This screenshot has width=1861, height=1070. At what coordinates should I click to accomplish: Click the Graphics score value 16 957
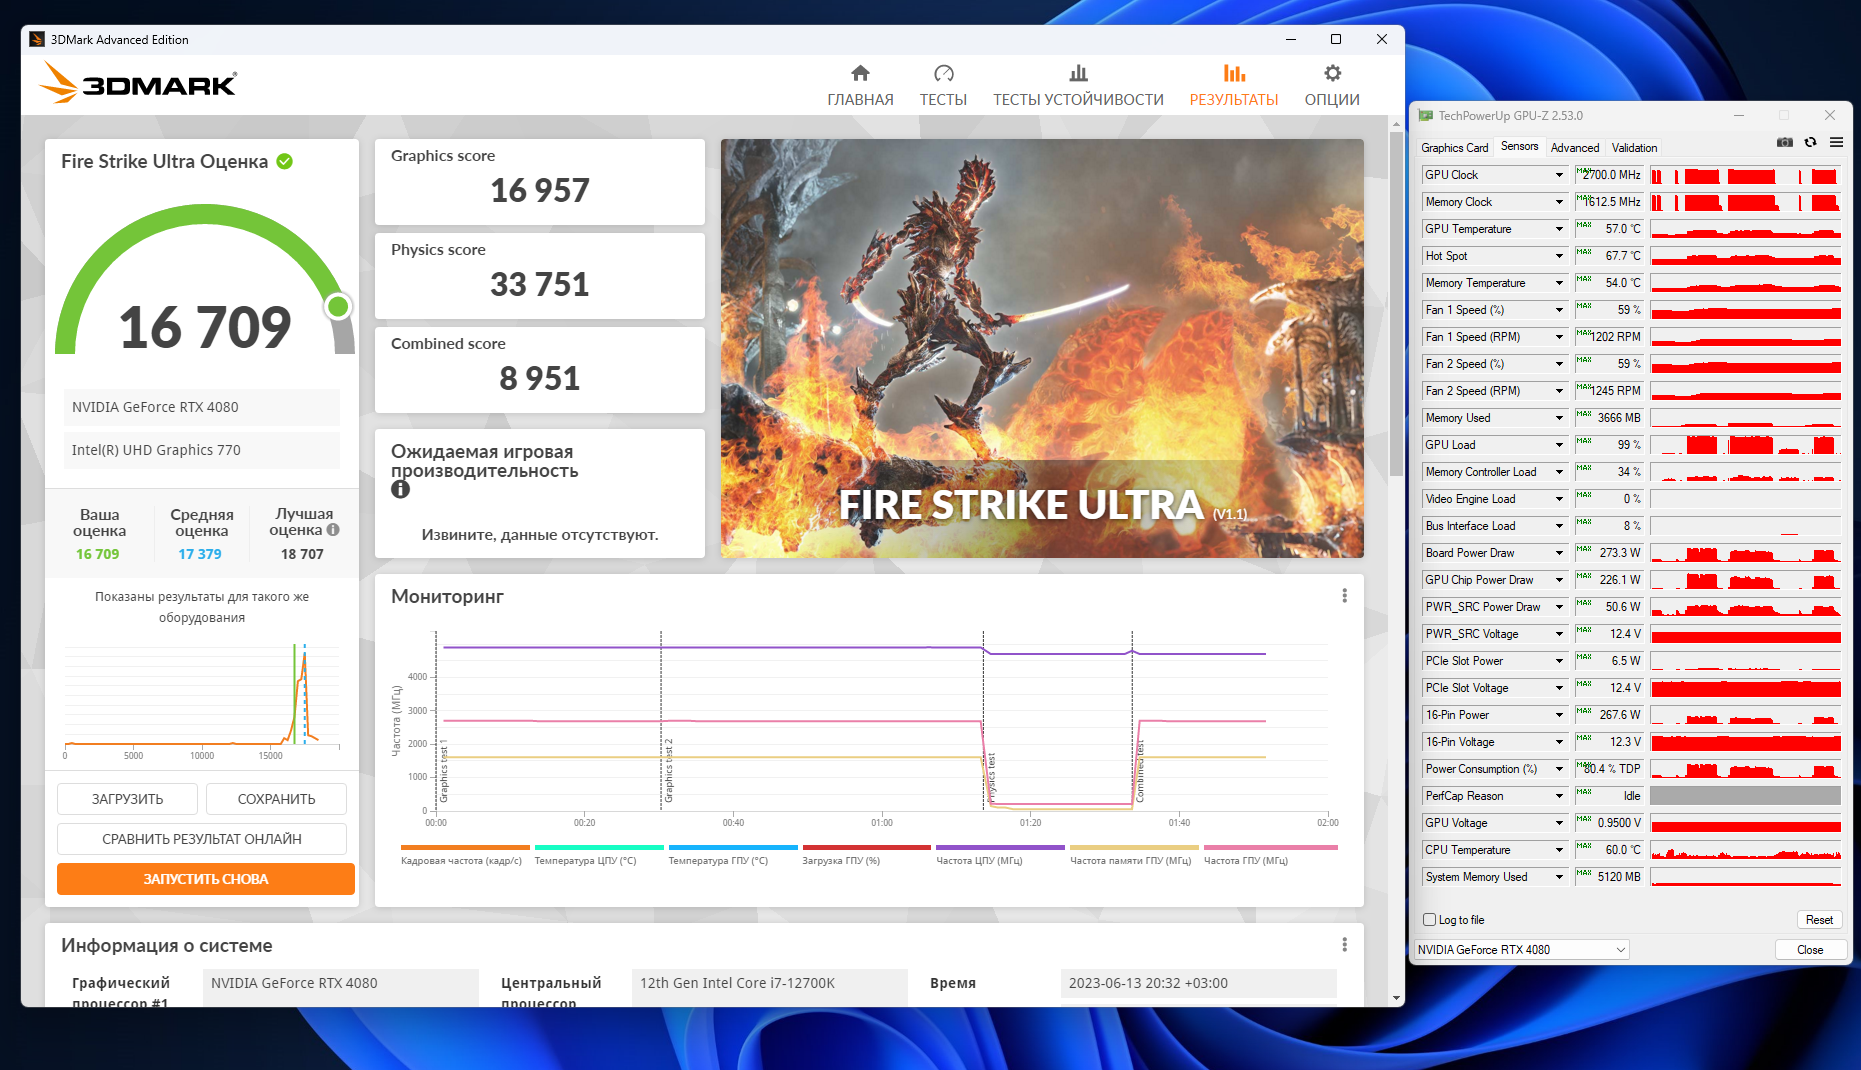click(540, 190)
